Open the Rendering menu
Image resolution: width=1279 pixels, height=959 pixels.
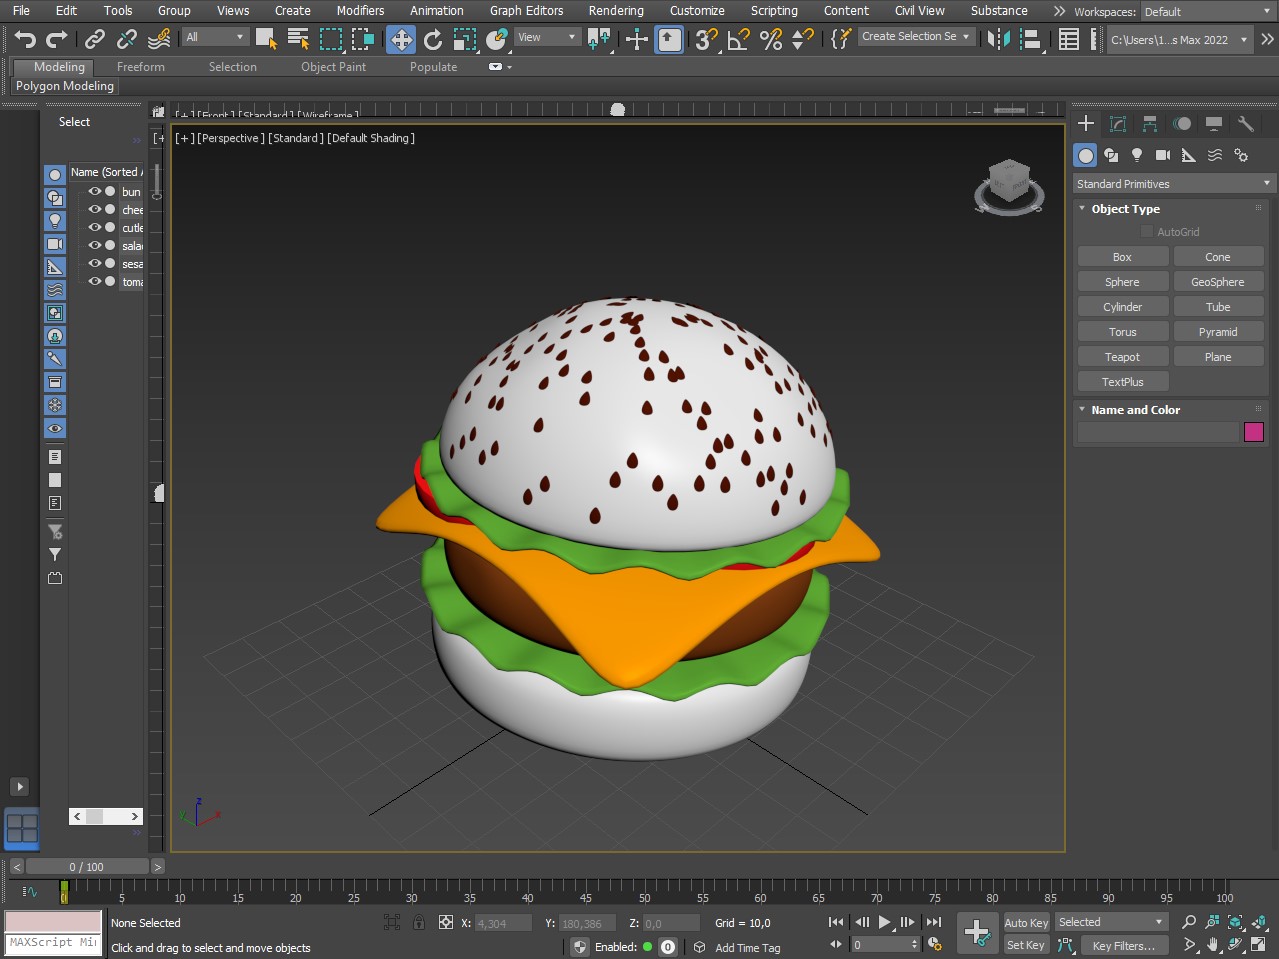tap(615, 11)
